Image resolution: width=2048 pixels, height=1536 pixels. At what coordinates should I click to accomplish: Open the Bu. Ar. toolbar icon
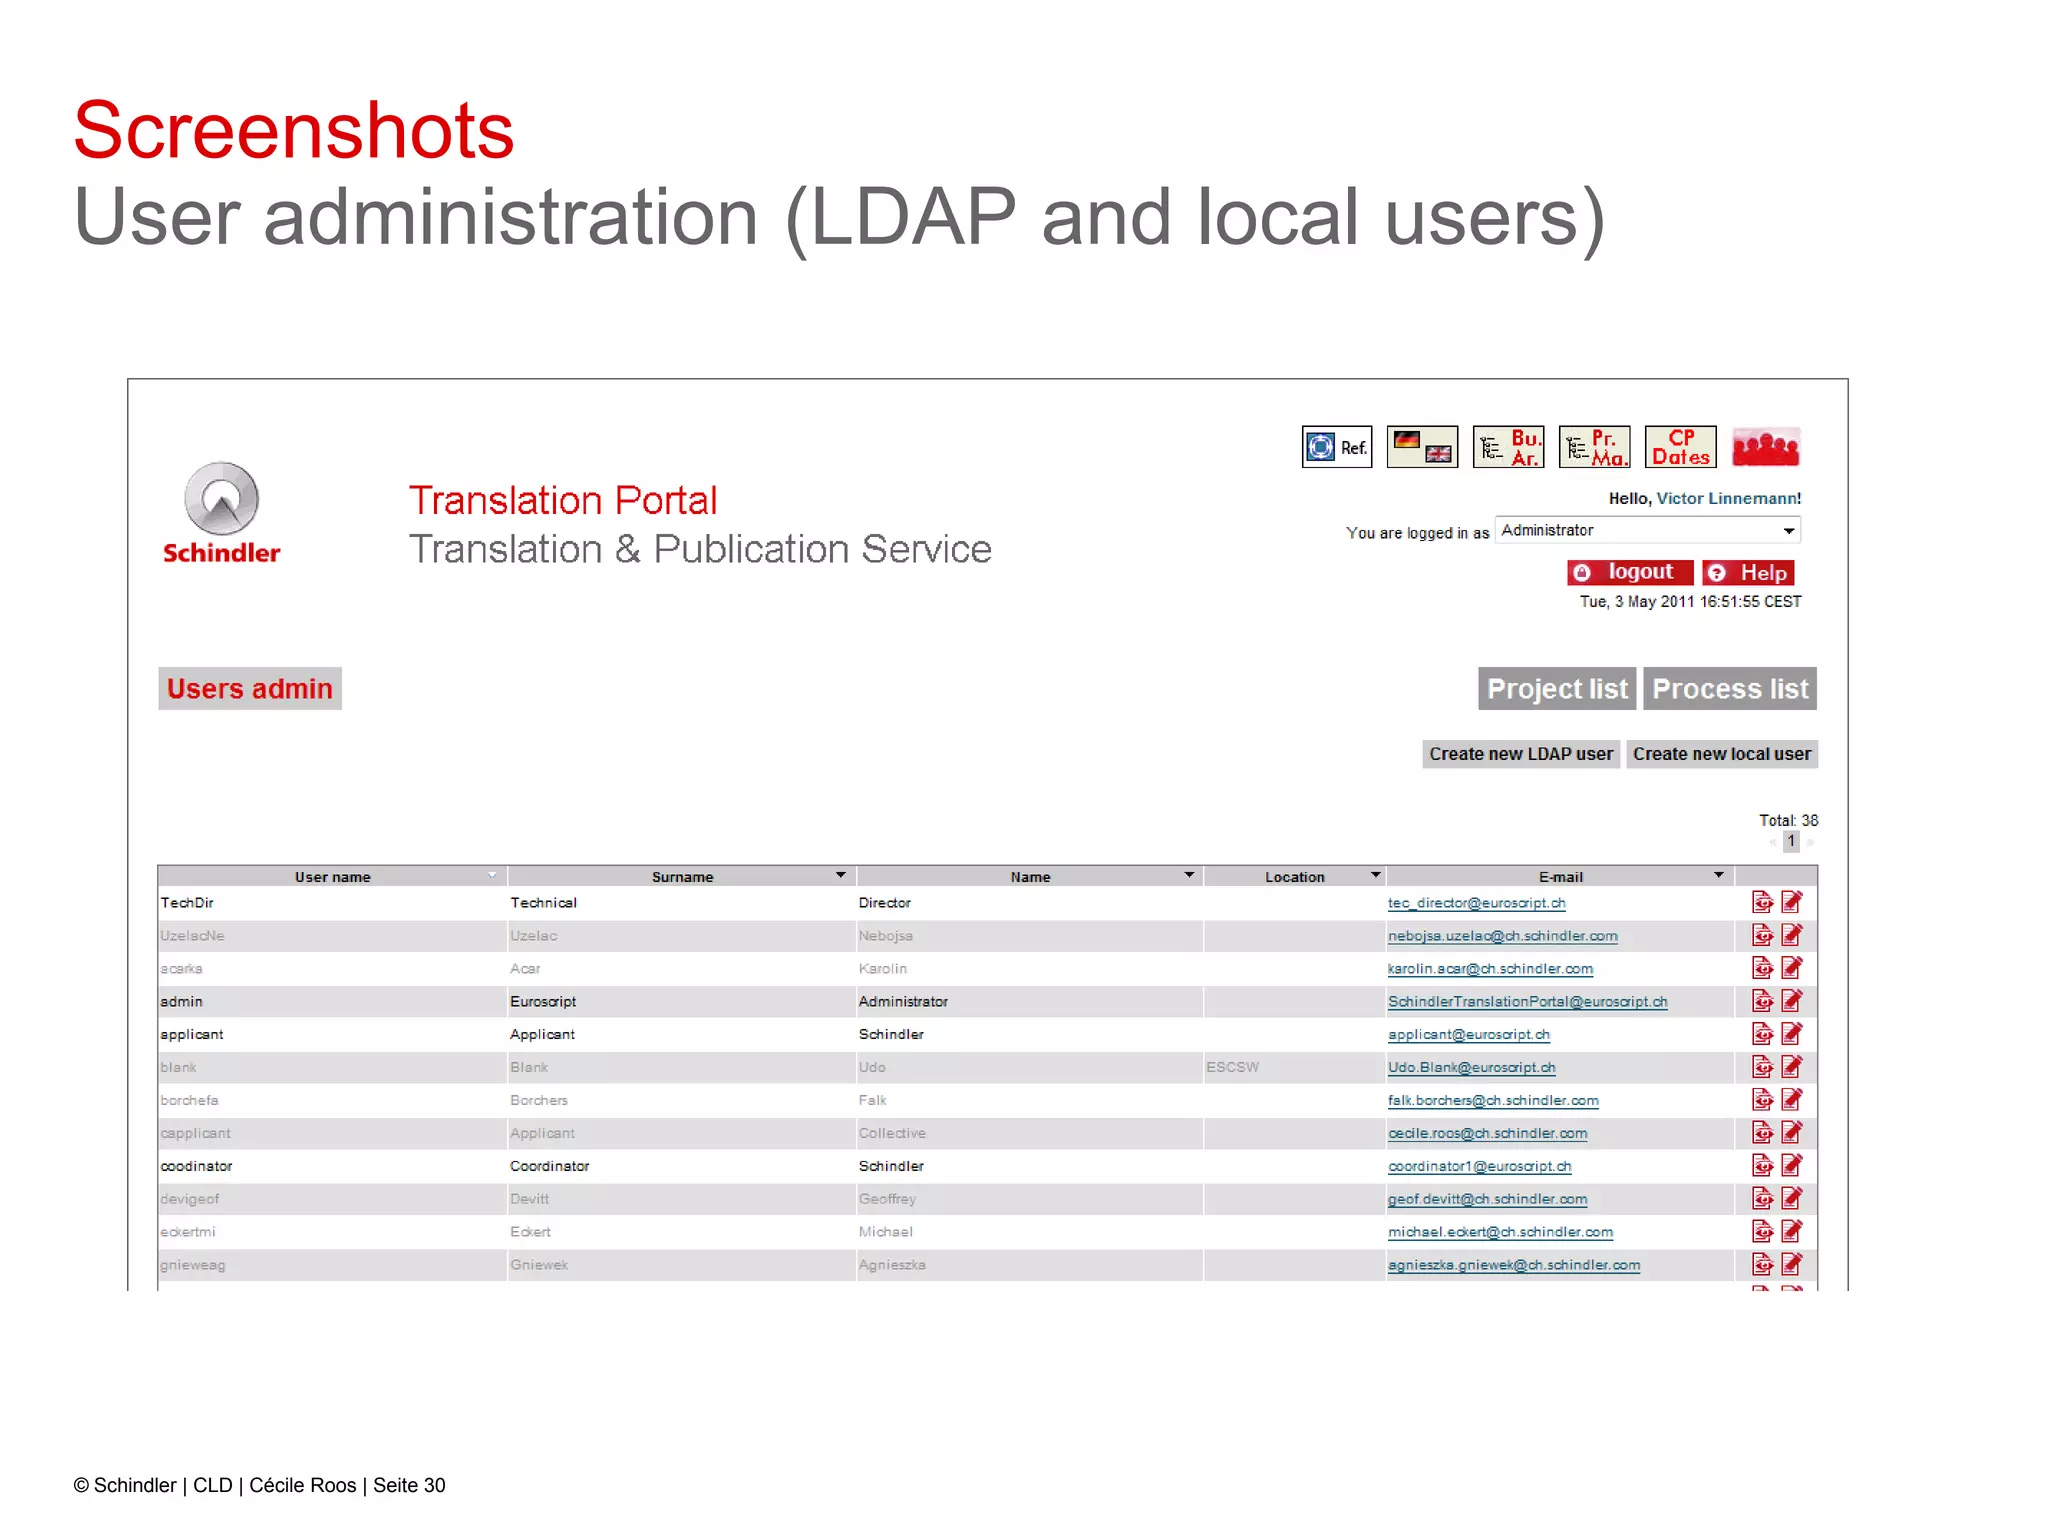[1509, 447]
